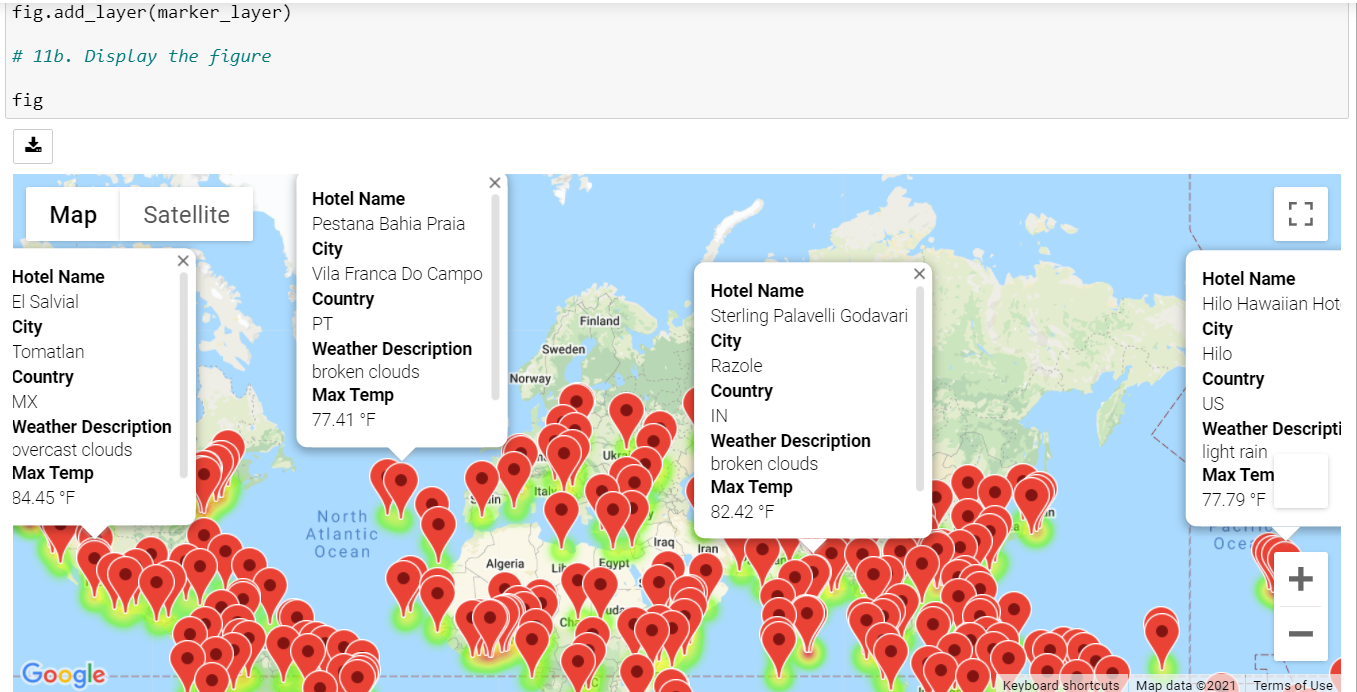
Task: Switch to the Satellite map view
Action: [186, 215]
